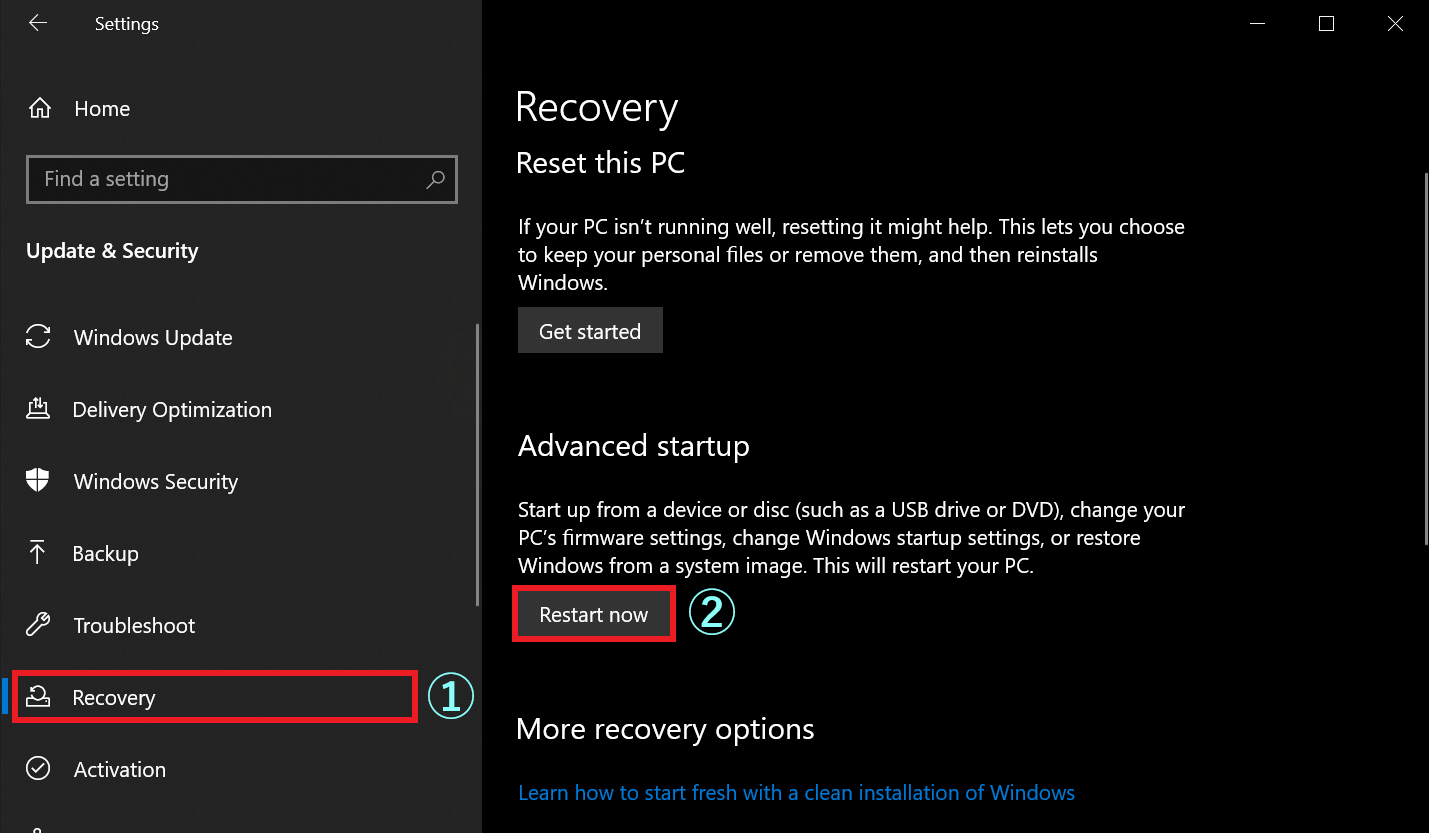This screenshot has height=833, width=1429.
Task: Click the Delivery Optimization icon
Action: pyautogui.click(x=37, y=409)
